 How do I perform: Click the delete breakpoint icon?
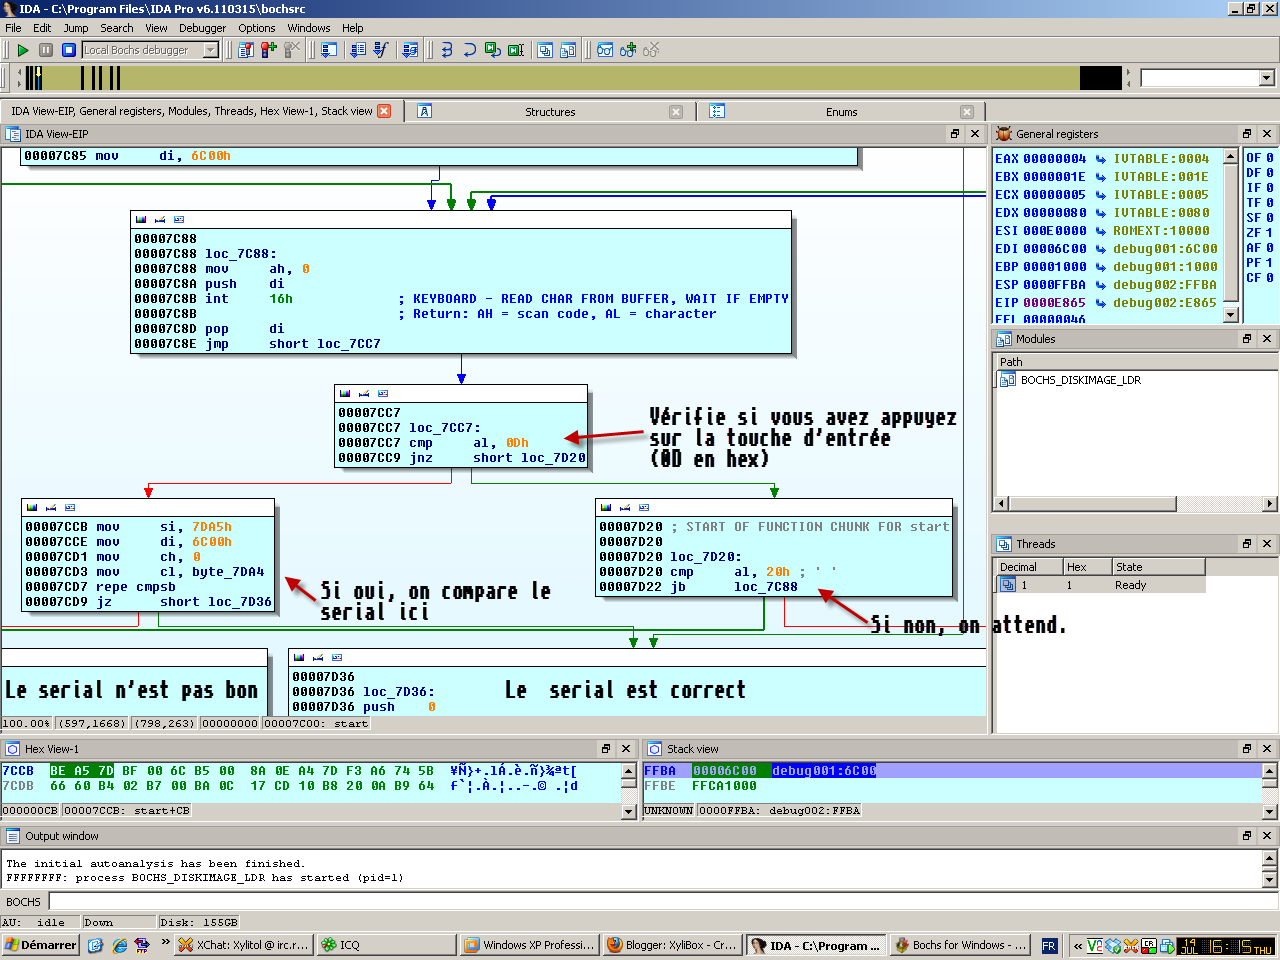291,50
